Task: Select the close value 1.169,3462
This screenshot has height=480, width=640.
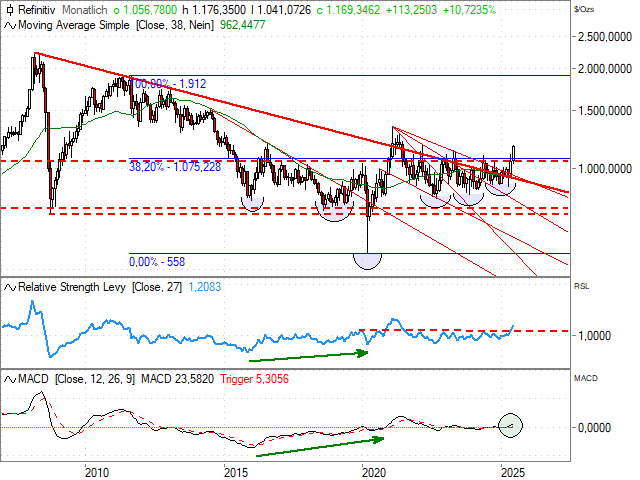Action: click(349, 10)
